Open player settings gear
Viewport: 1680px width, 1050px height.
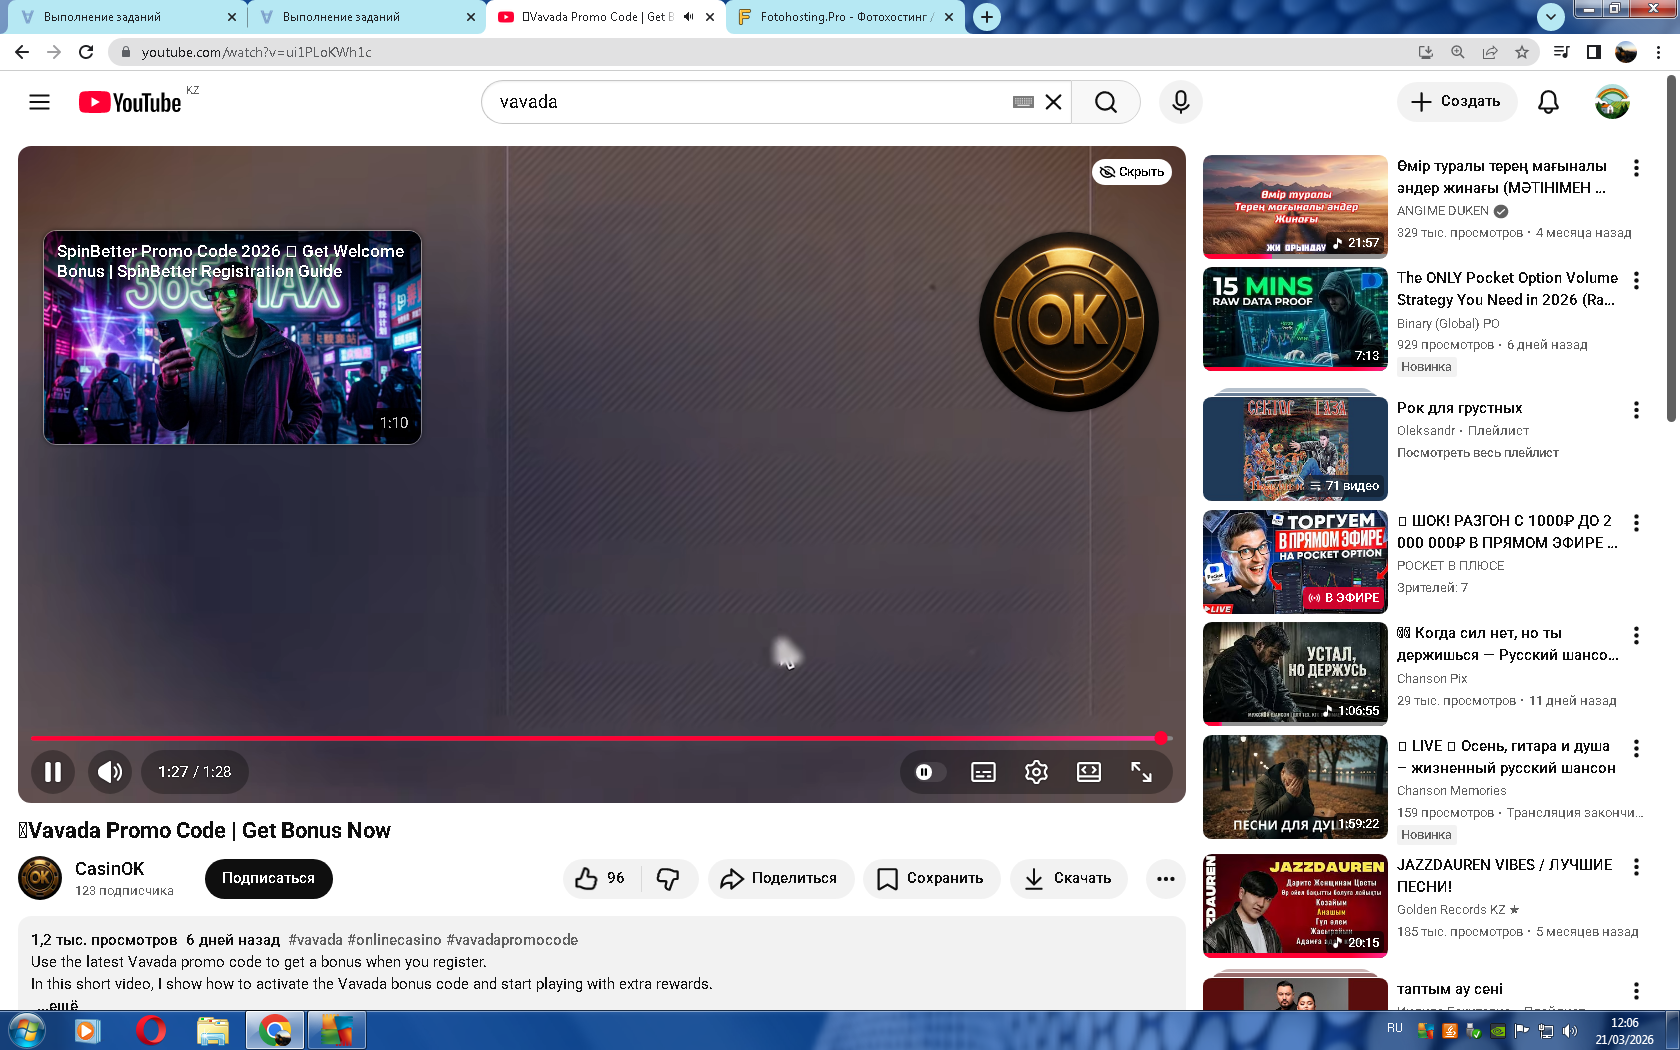pos(1036,772)
